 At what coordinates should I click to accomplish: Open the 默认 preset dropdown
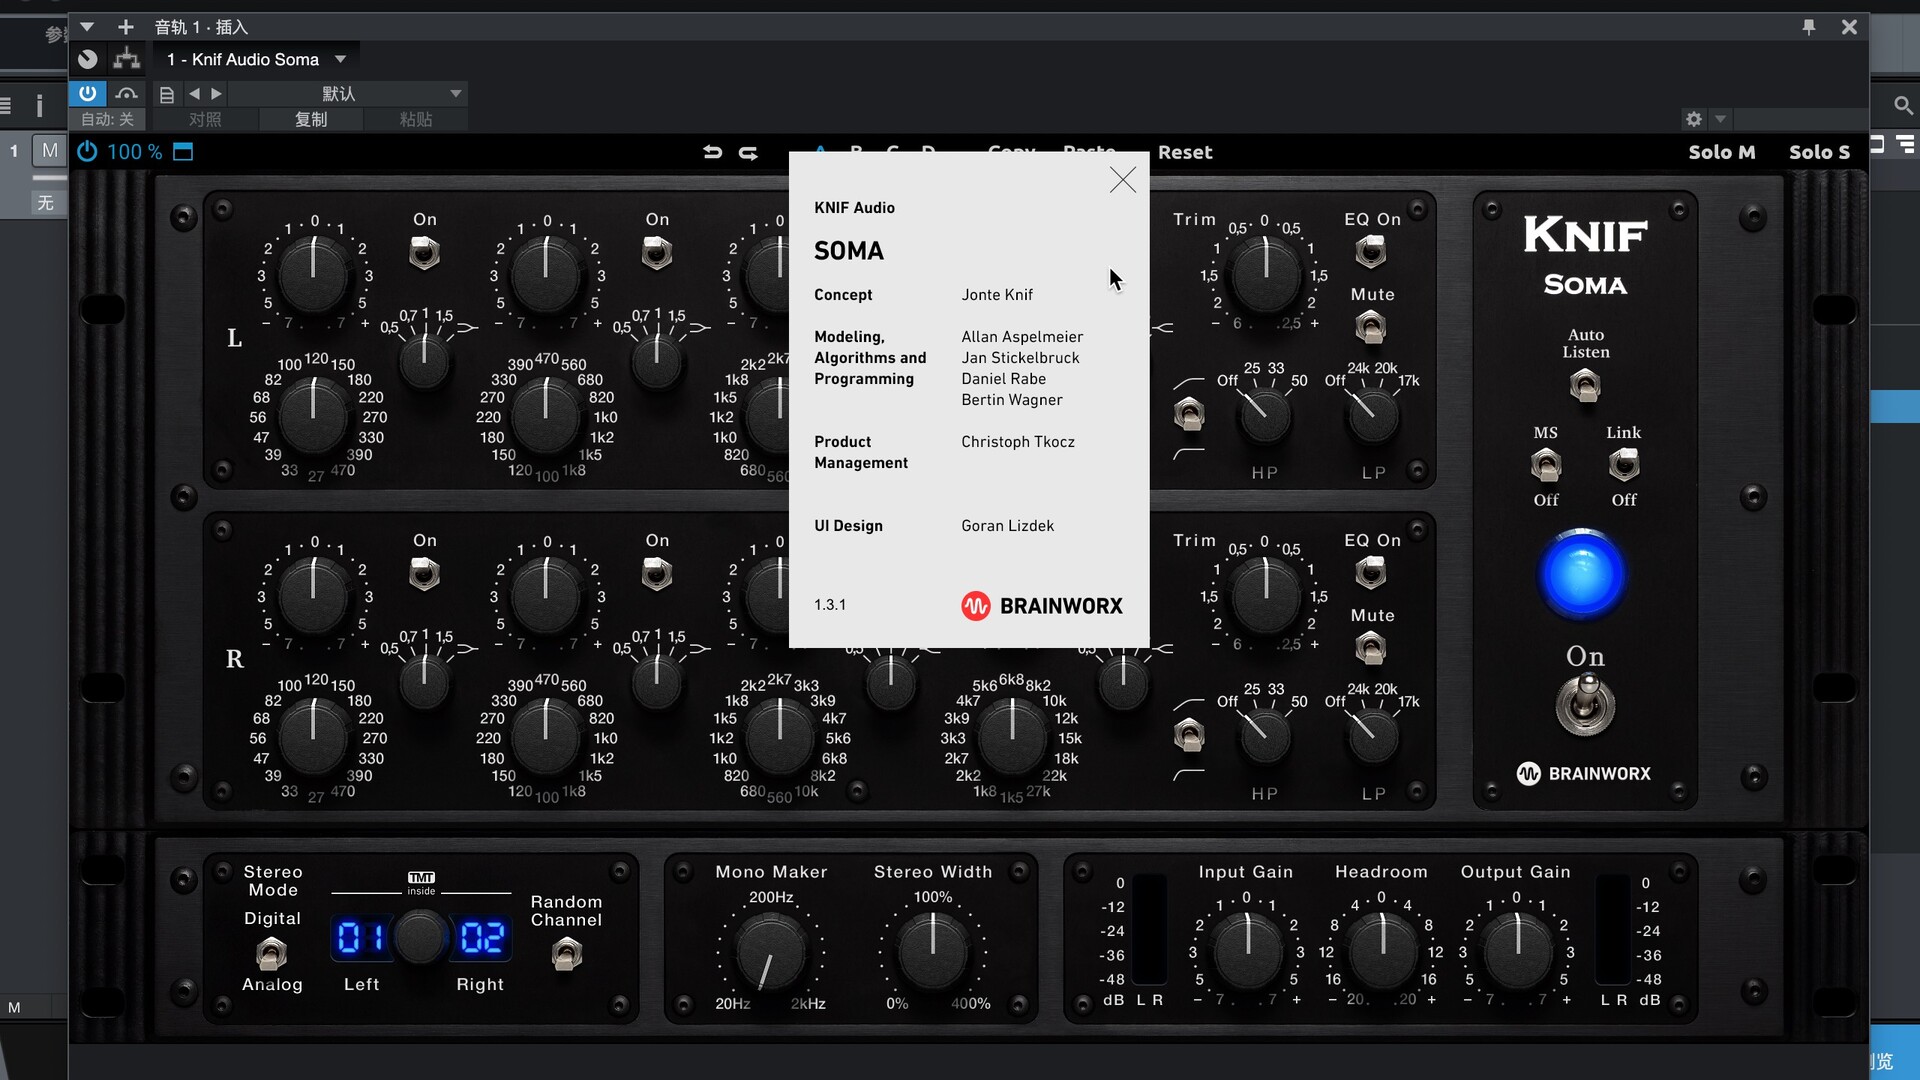348,93
